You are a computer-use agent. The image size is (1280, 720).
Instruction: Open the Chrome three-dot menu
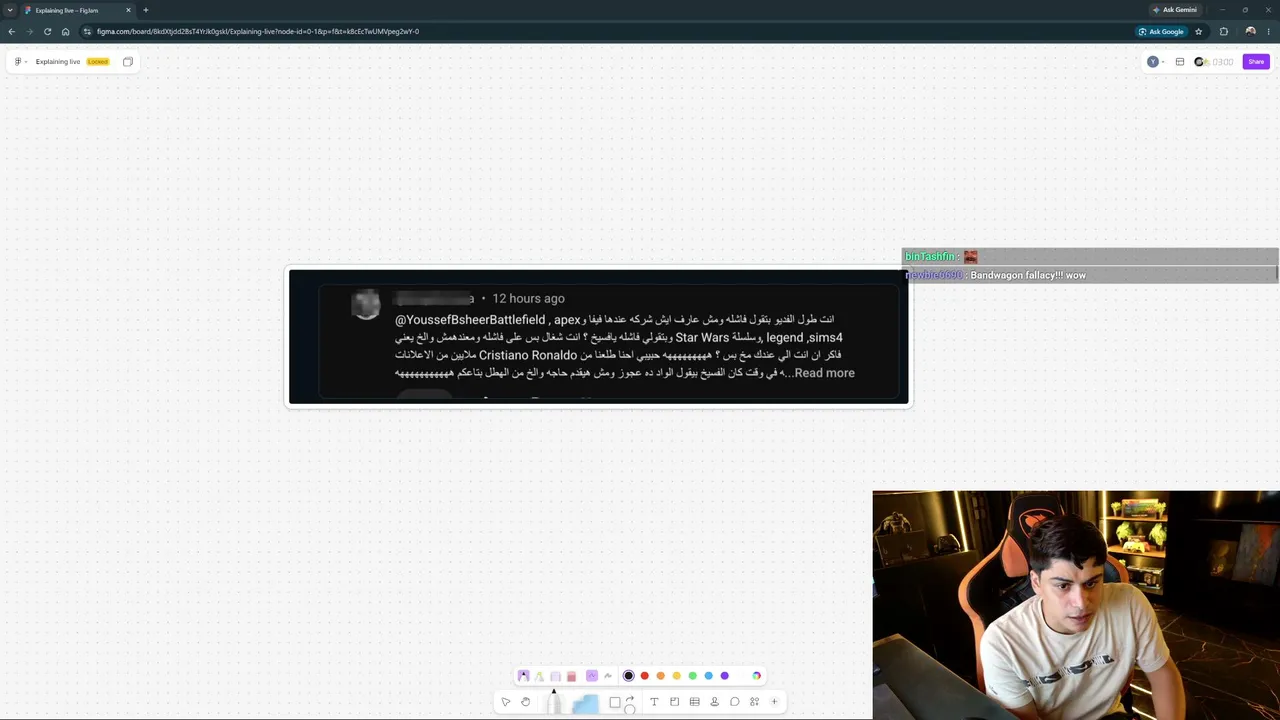(1270, 31)
